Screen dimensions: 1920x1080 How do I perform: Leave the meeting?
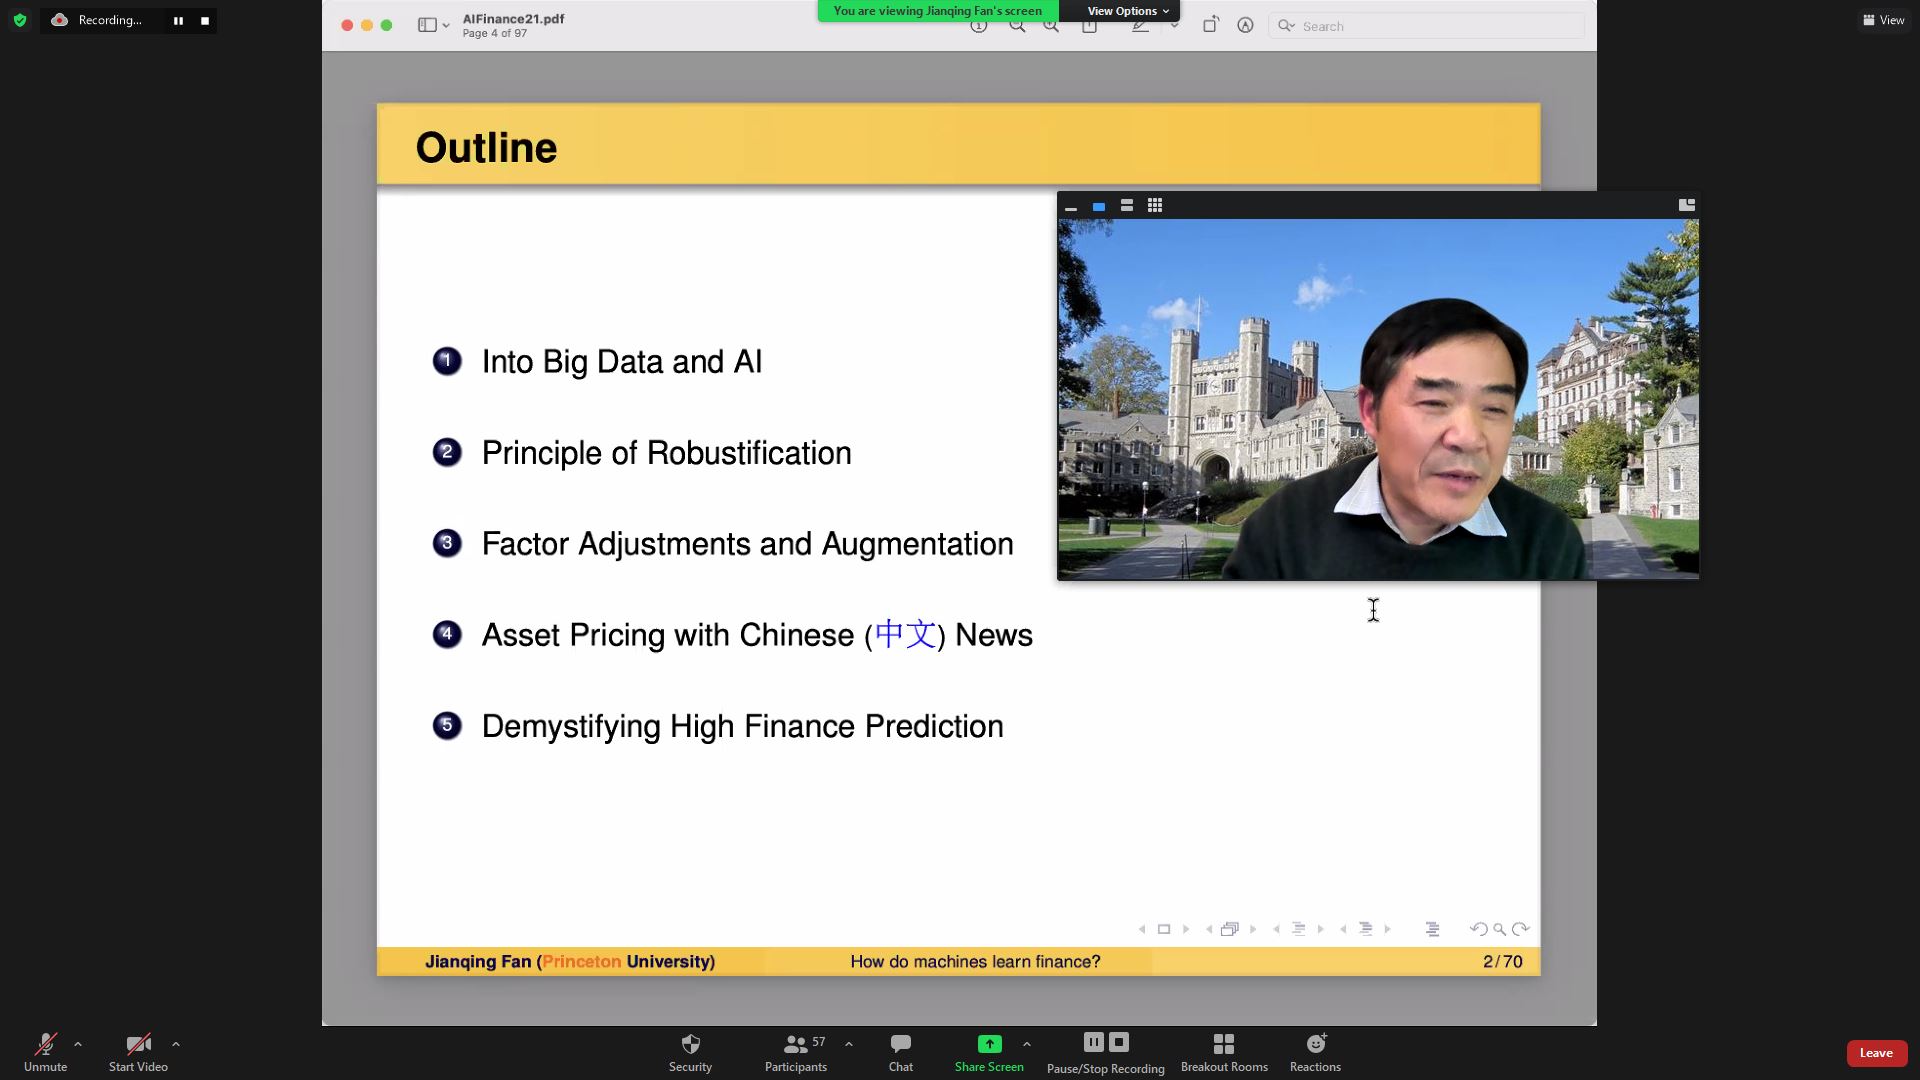click(1876, 1053)
